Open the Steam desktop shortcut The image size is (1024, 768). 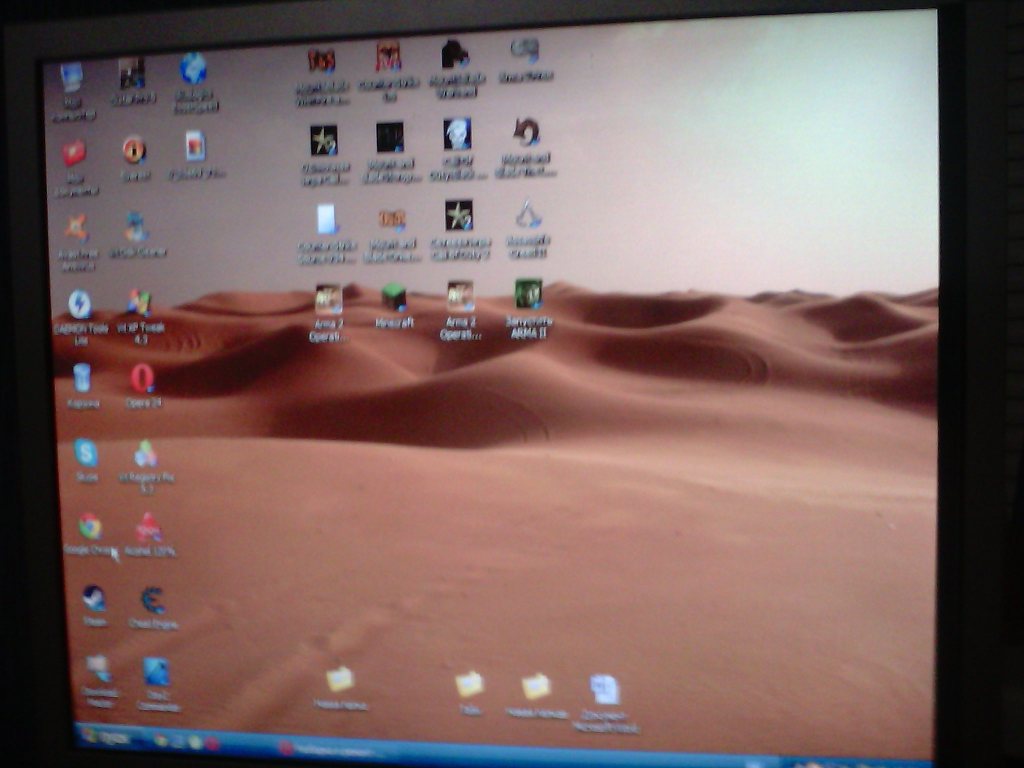coord(94,599)
